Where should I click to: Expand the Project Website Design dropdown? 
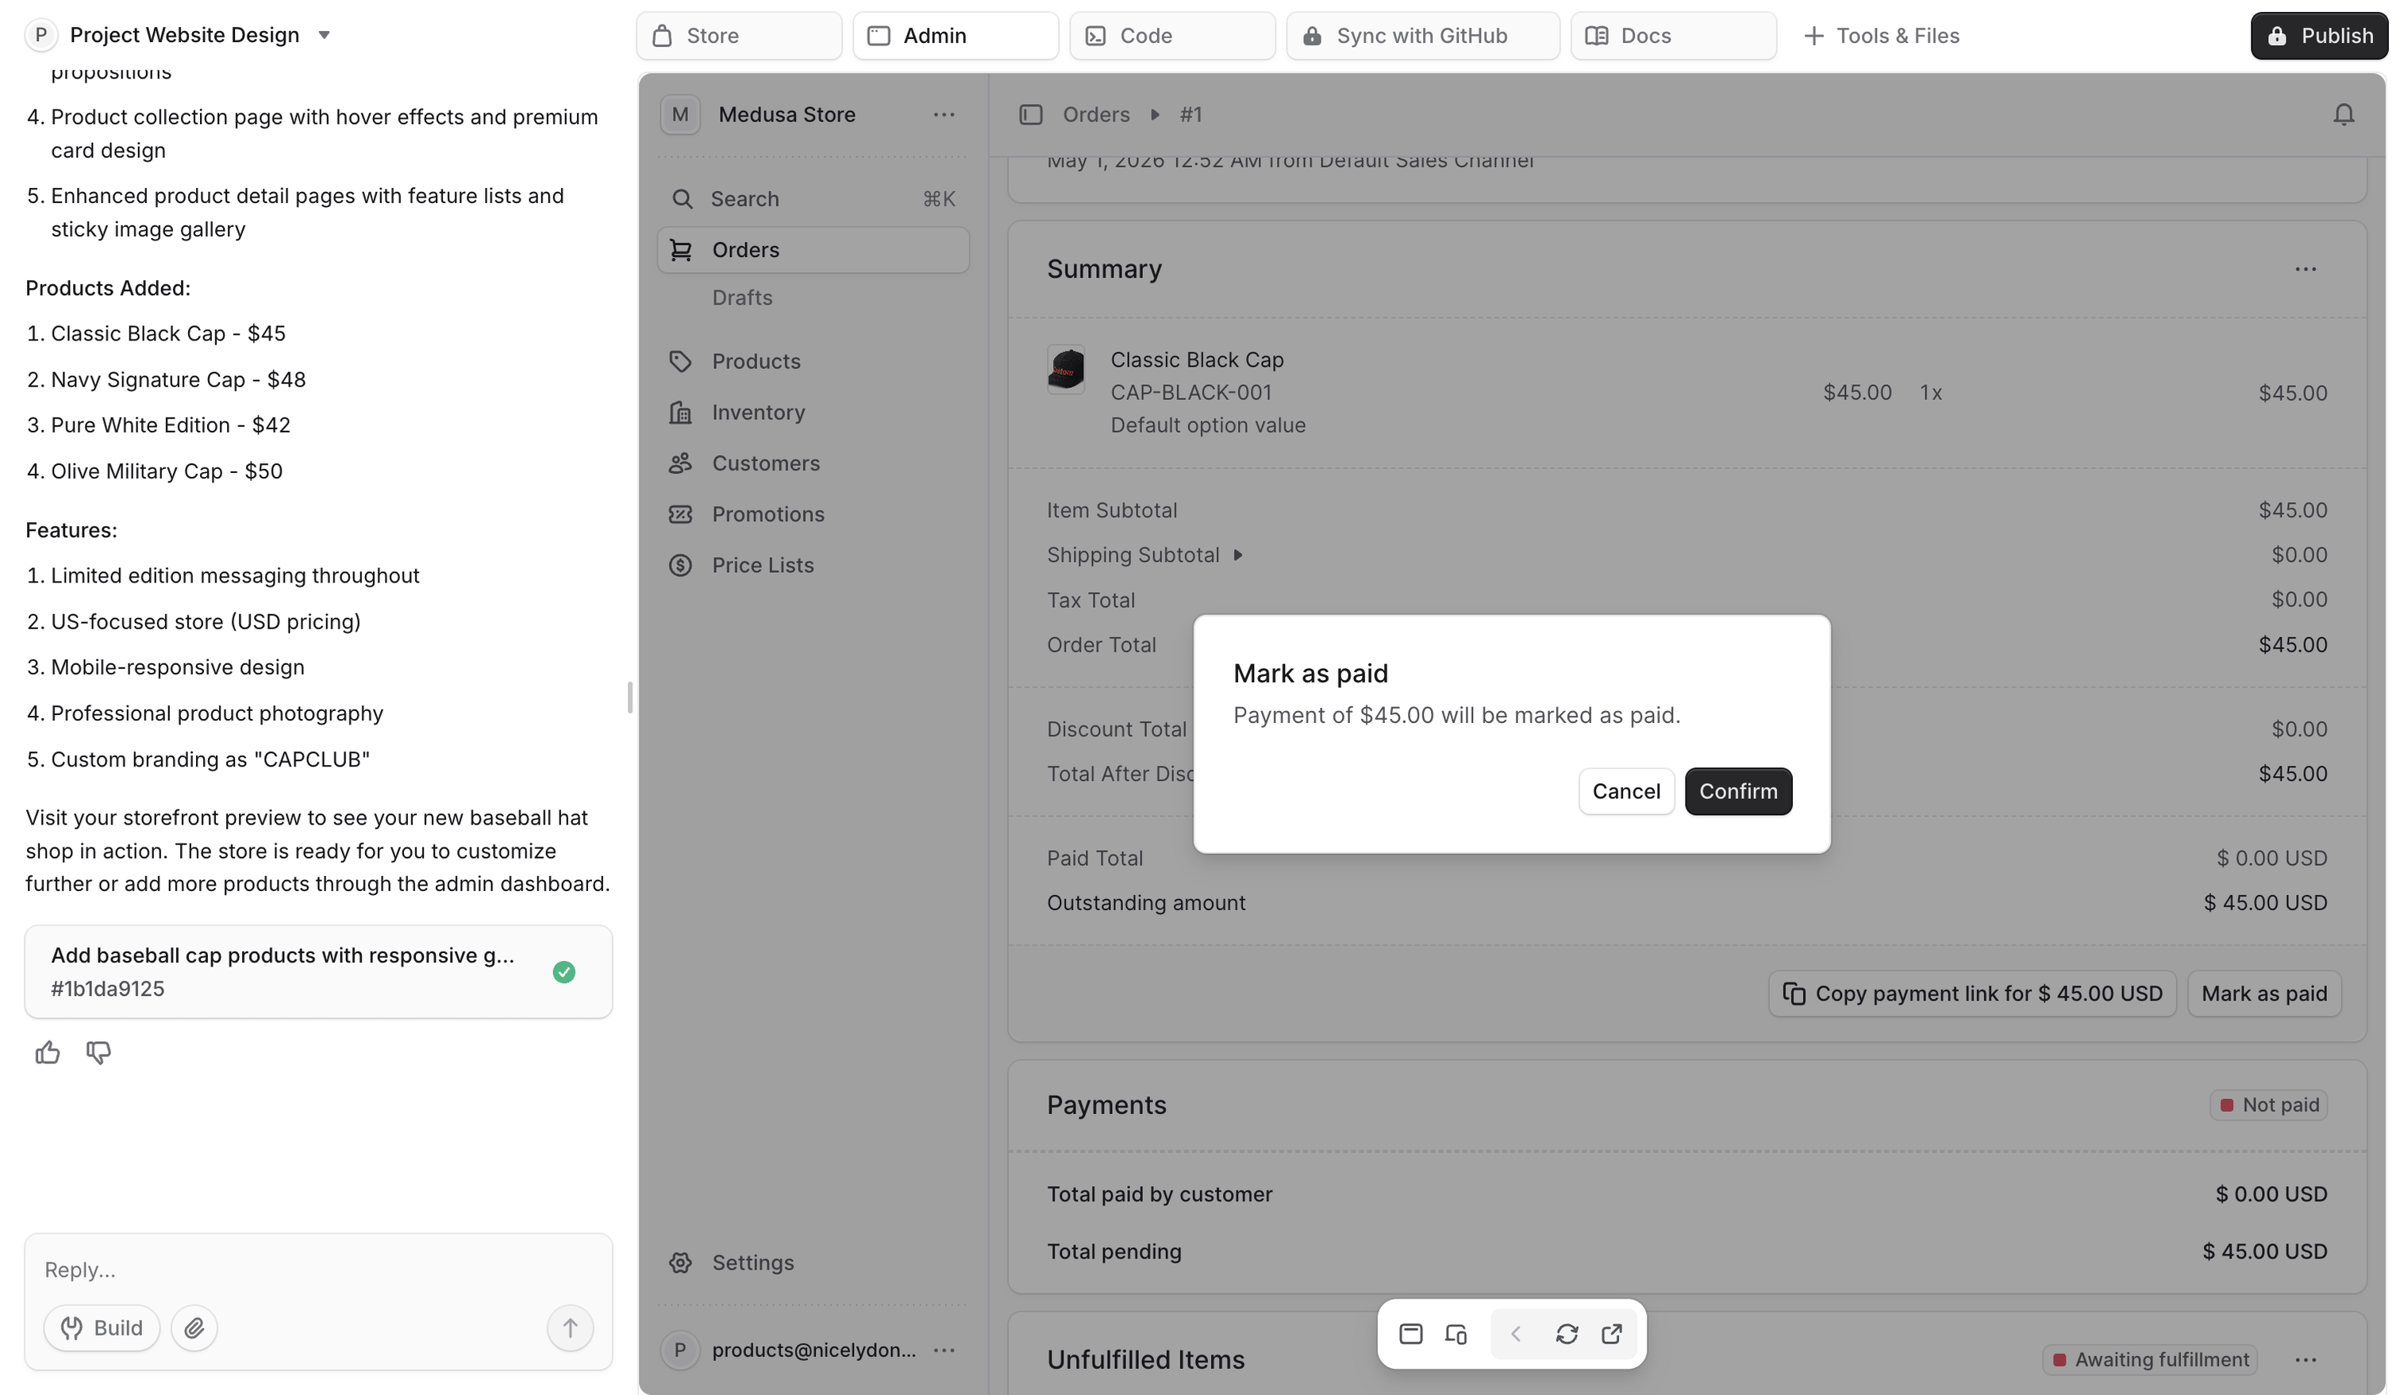click(324, 35)
